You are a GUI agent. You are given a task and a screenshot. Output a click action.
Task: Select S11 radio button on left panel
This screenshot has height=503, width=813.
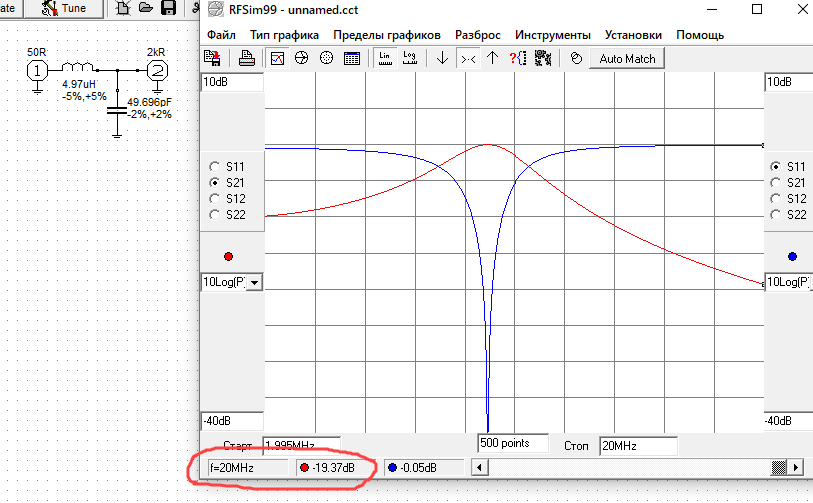(x=214, y=167)
